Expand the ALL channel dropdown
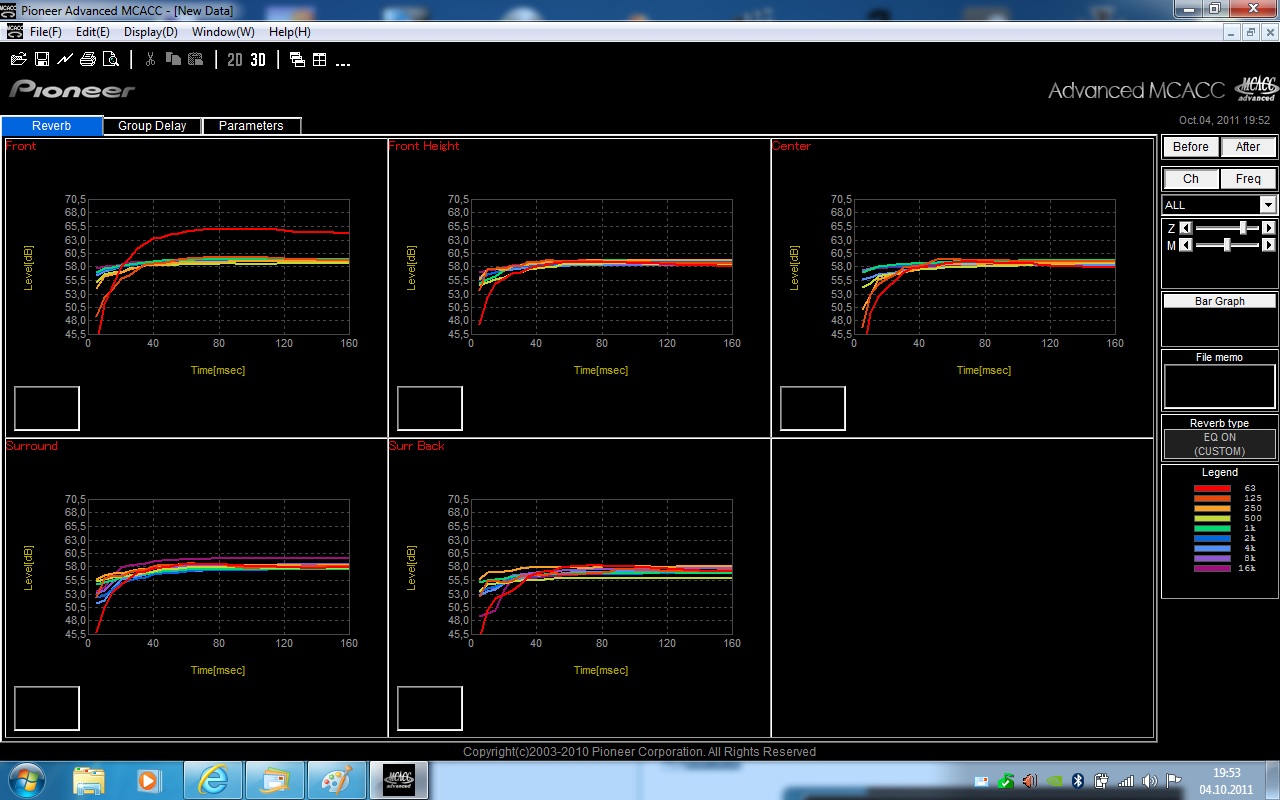This screenshot has height=800, width=1280. tap(1268, 205)
